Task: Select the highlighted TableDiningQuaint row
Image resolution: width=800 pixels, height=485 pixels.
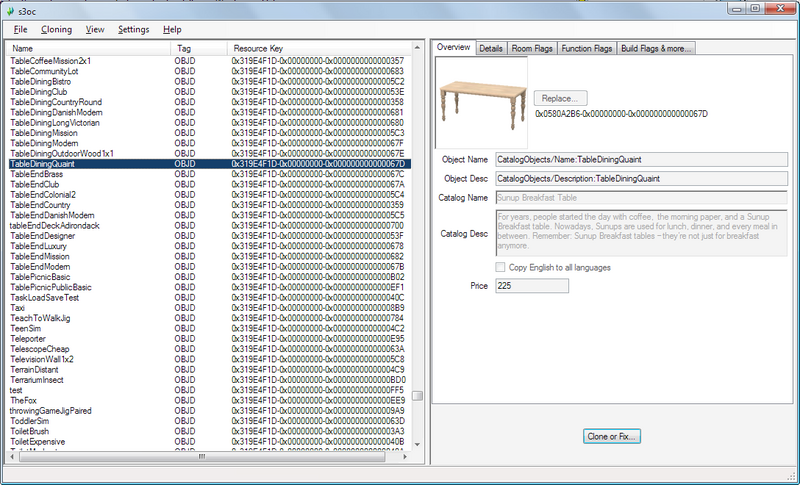Action: pos(210,164)
